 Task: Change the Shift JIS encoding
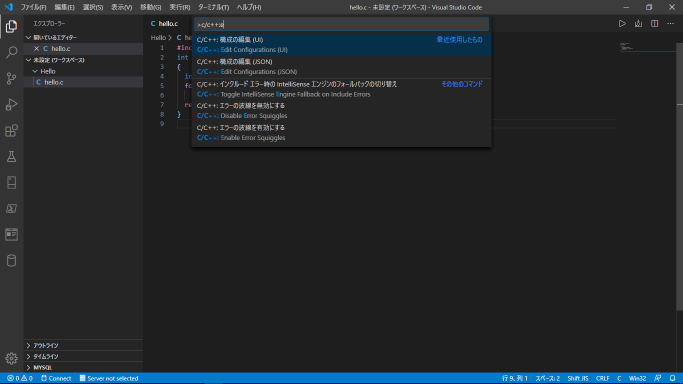[x=578, y=378]
